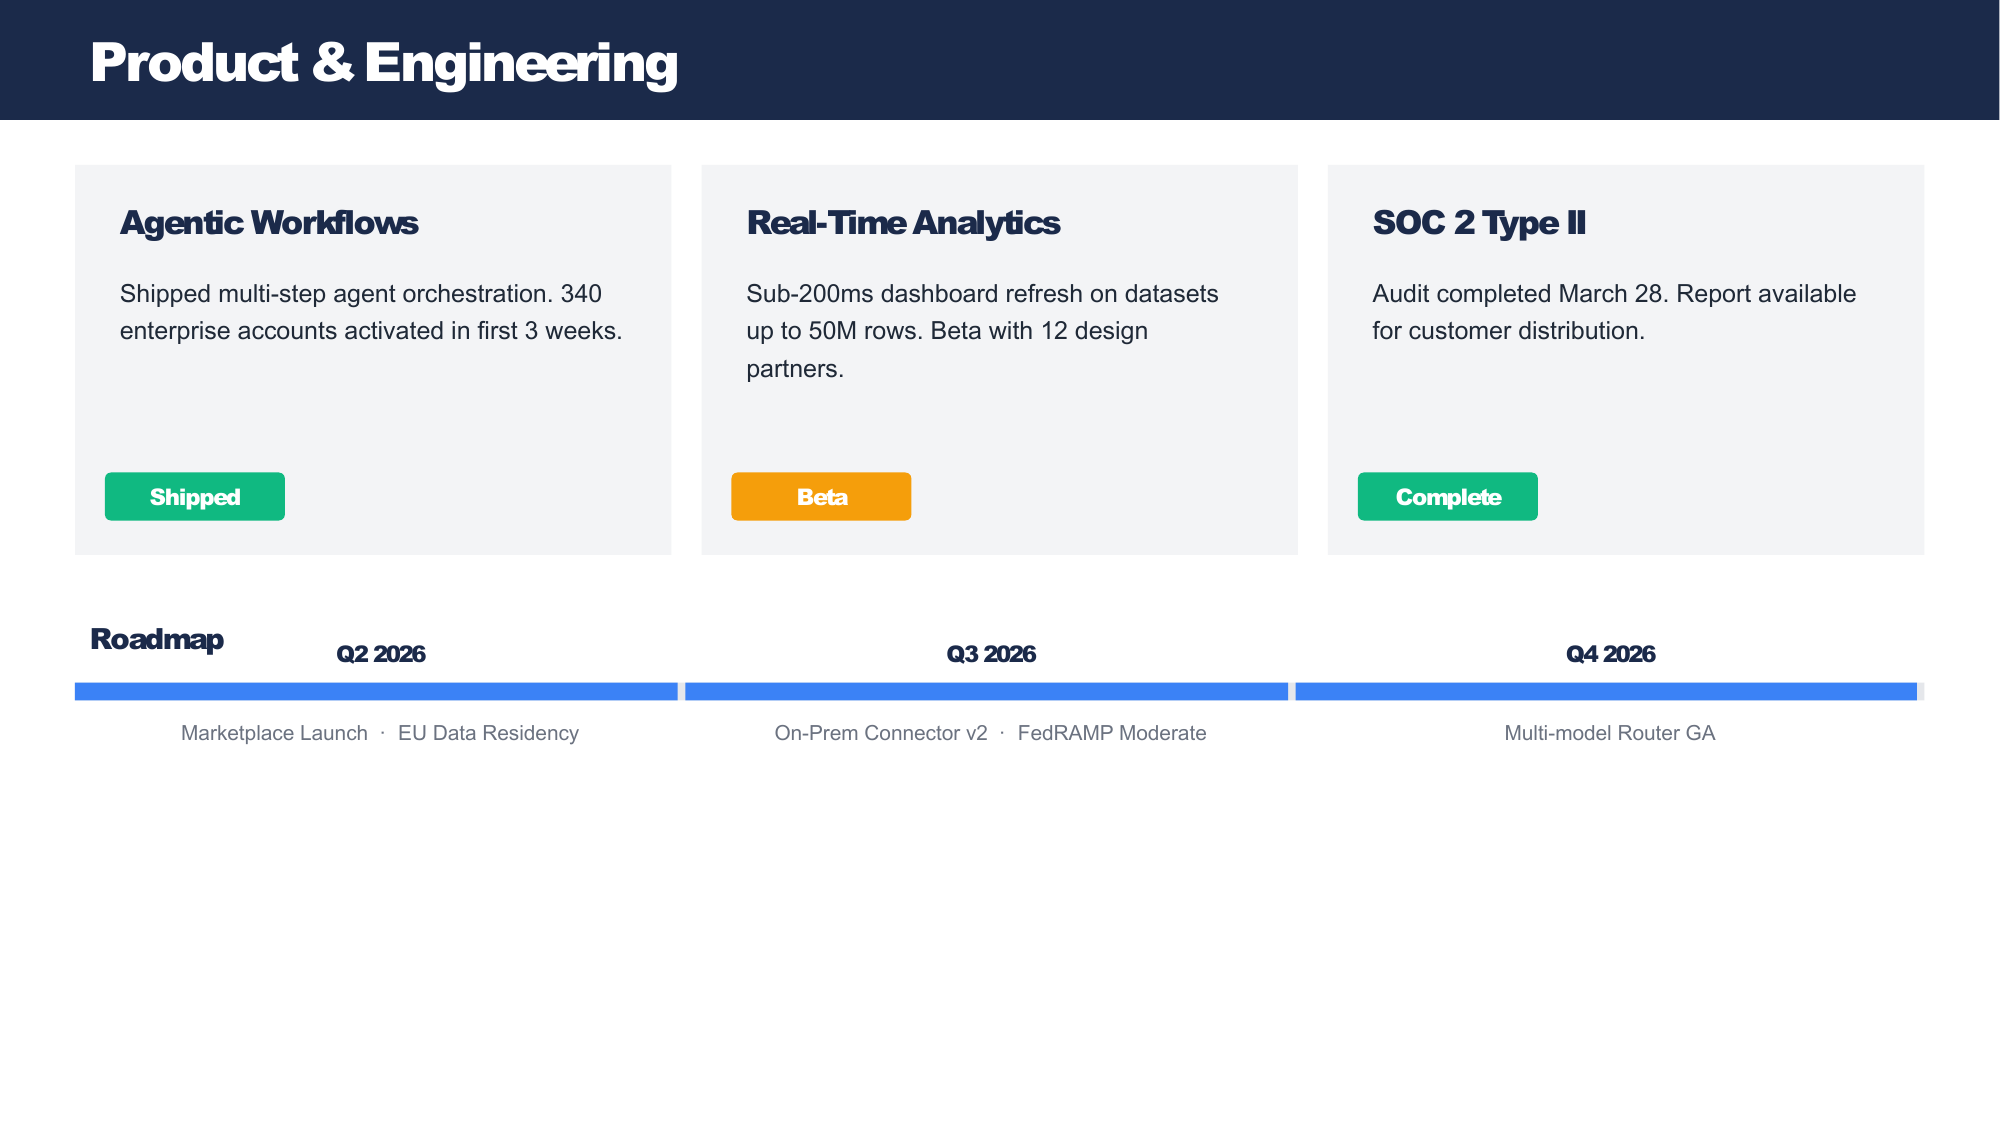Image resolution: width=2001 pixels, height=1125 pixels.
Task: Click the blue Q2 2026 roadmap bar
Action: click(x=376, y=691)
